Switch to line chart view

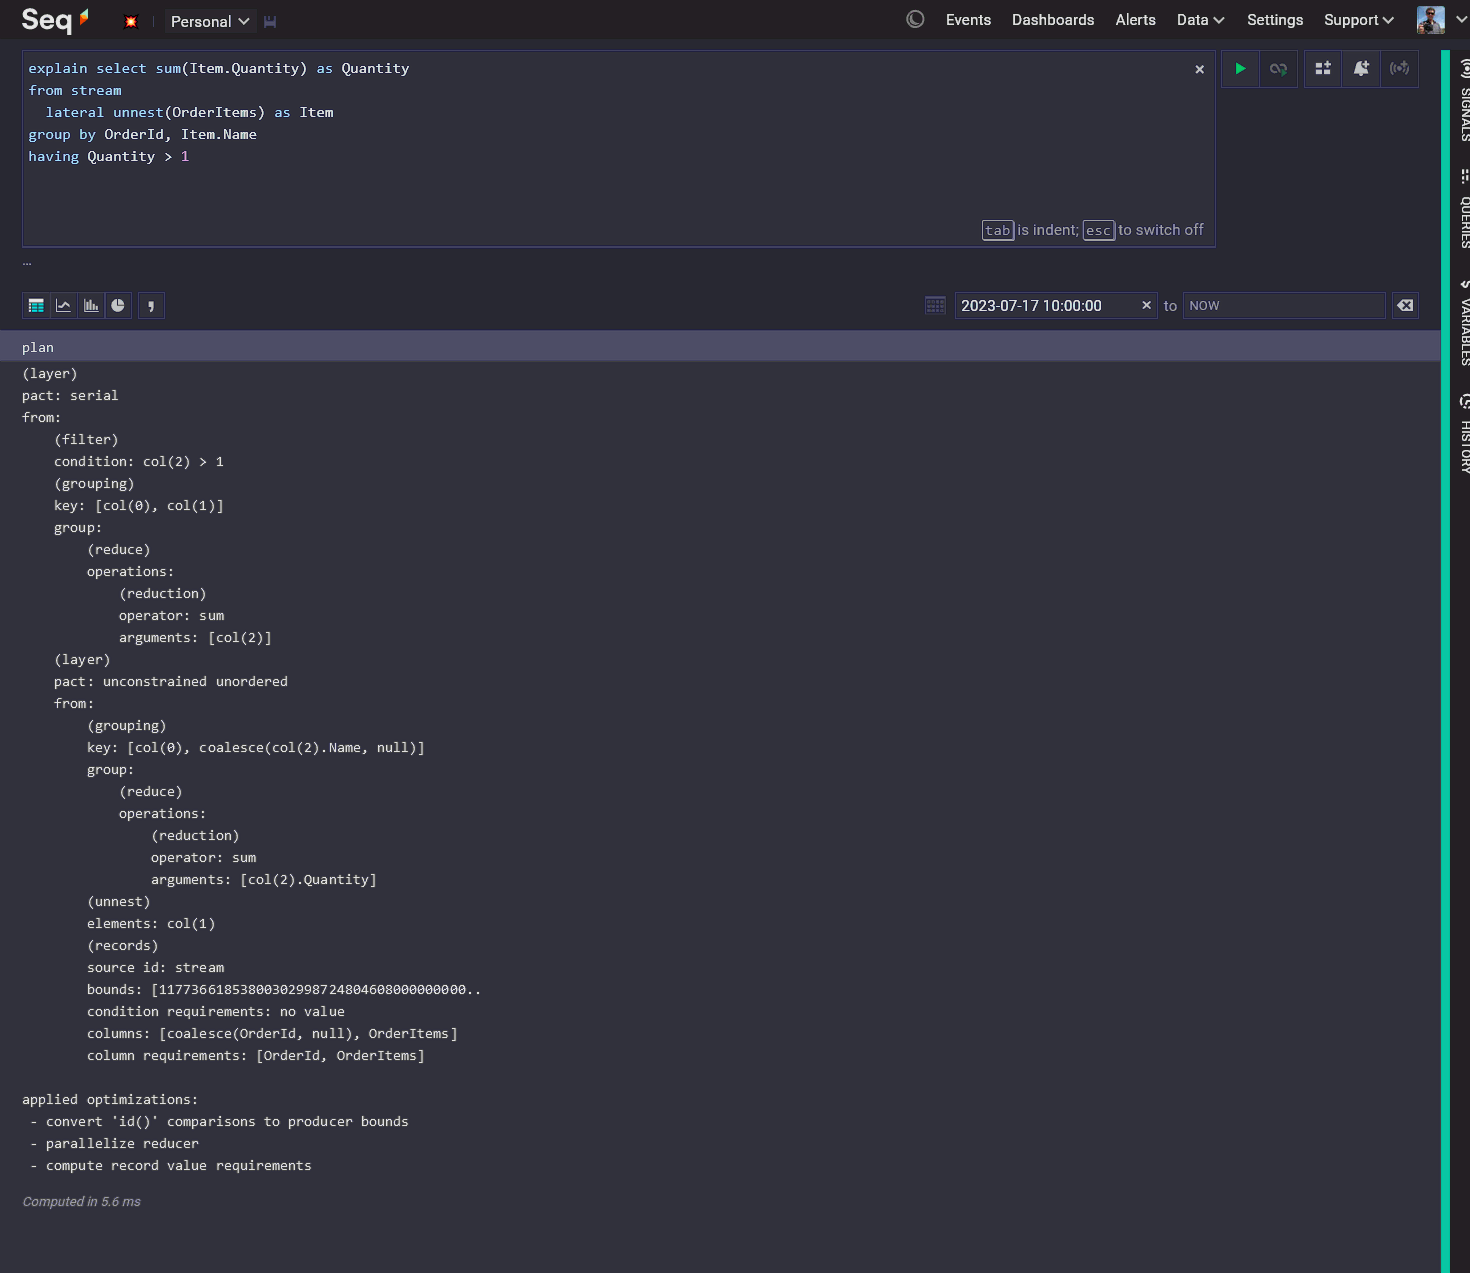(63, 306)
